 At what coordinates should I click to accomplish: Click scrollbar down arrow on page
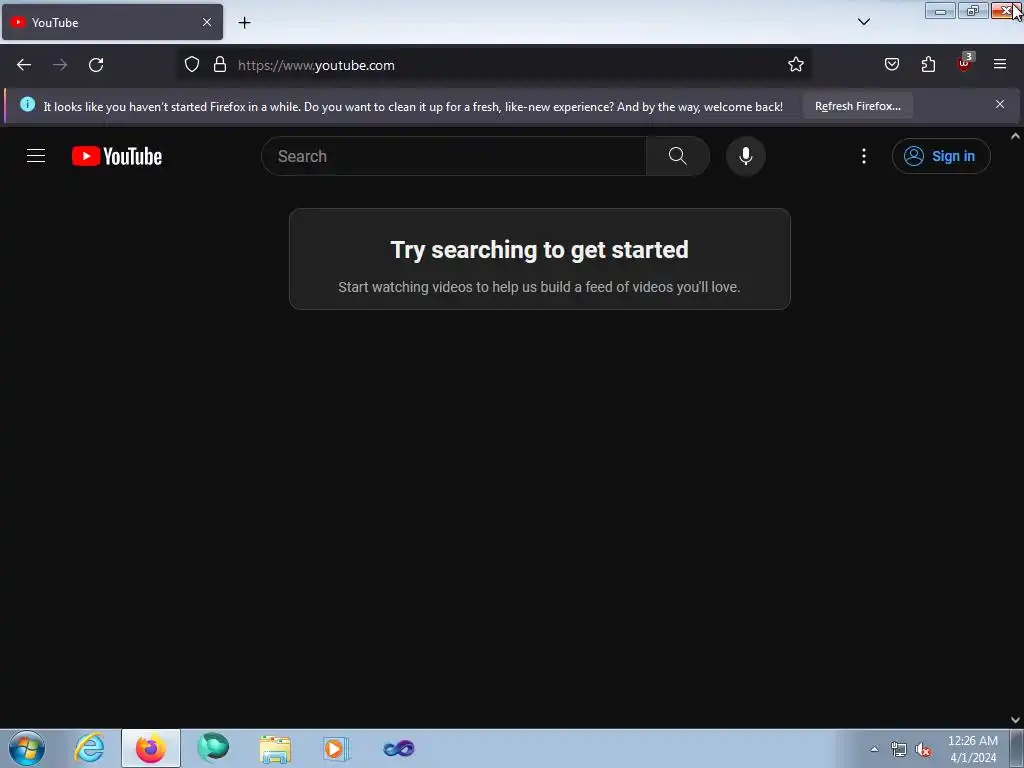coord(1015,720)
